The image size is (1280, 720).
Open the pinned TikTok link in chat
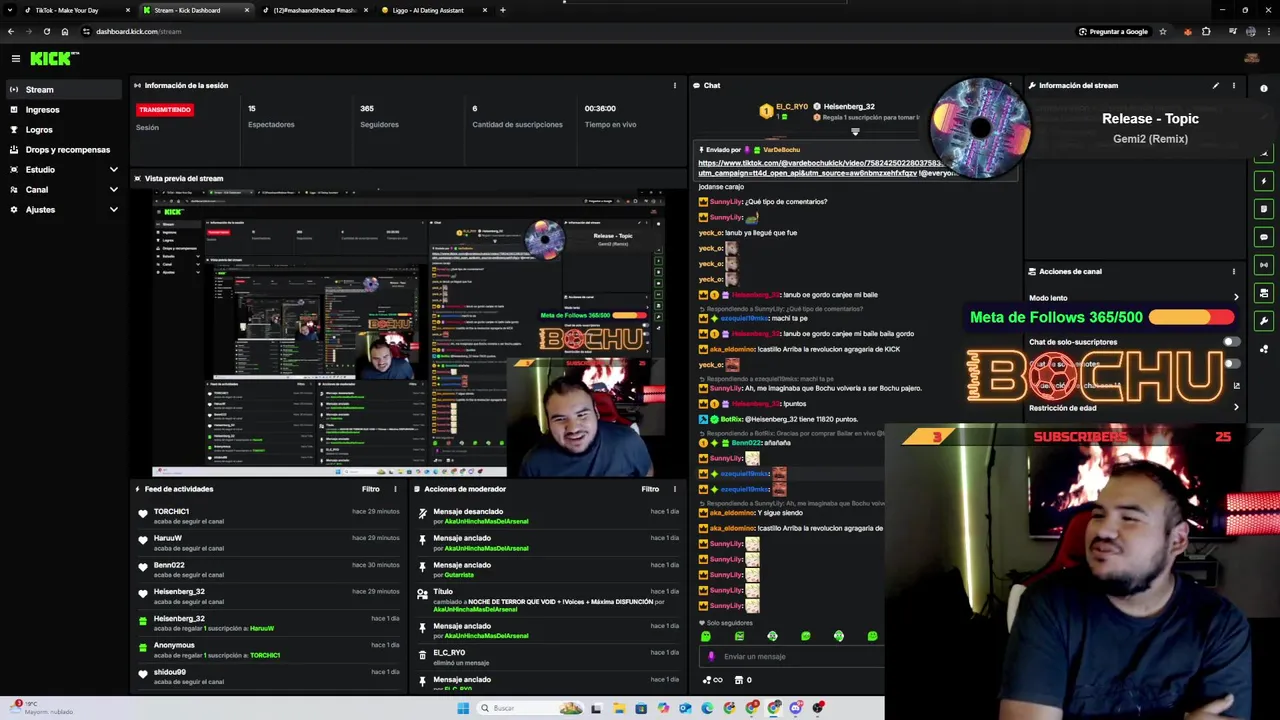tap(820, 168)
